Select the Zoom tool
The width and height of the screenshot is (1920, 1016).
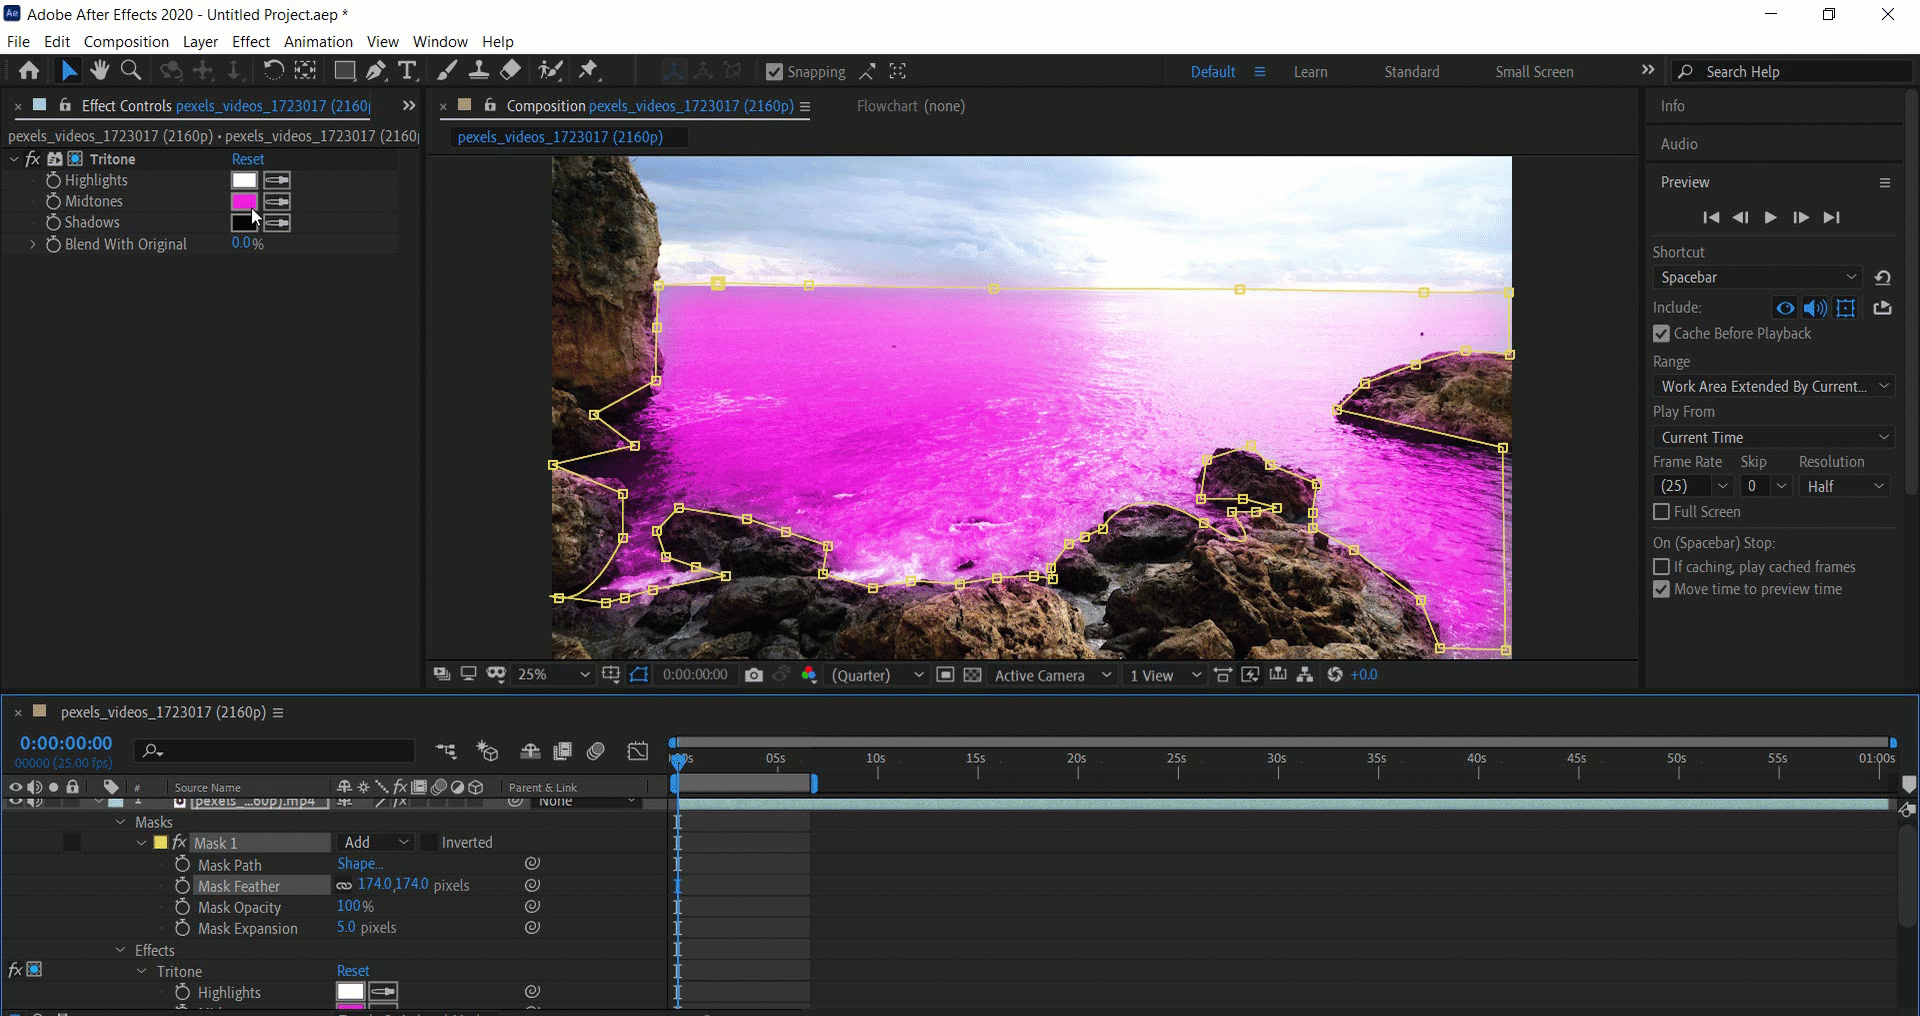coord(131,70)
